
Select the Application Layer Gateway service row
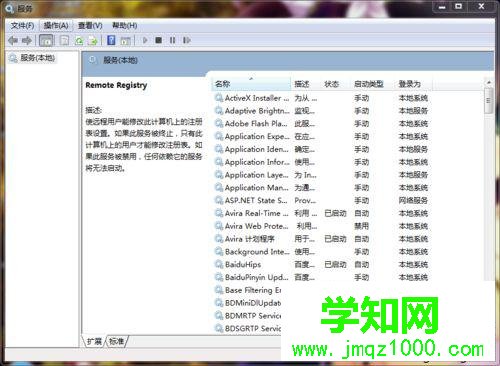tap(322, 175)
